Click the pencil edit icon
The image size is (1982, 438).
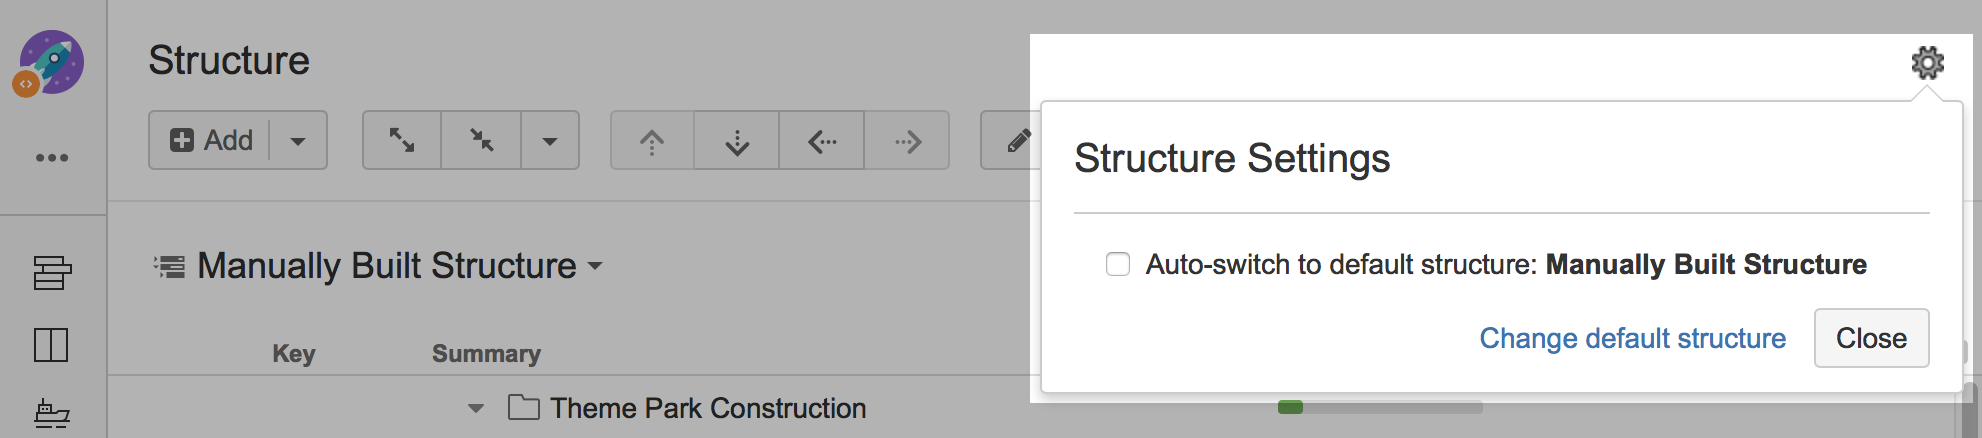1016,141
